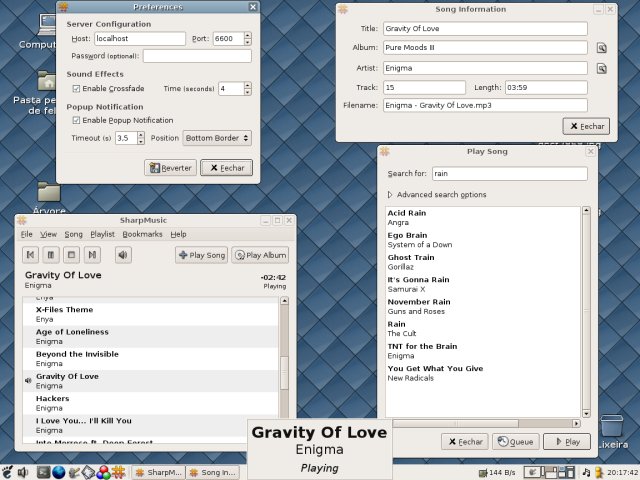
Task: Click the volume speaker icon in SharpMusic
Action: coord(123,255)
